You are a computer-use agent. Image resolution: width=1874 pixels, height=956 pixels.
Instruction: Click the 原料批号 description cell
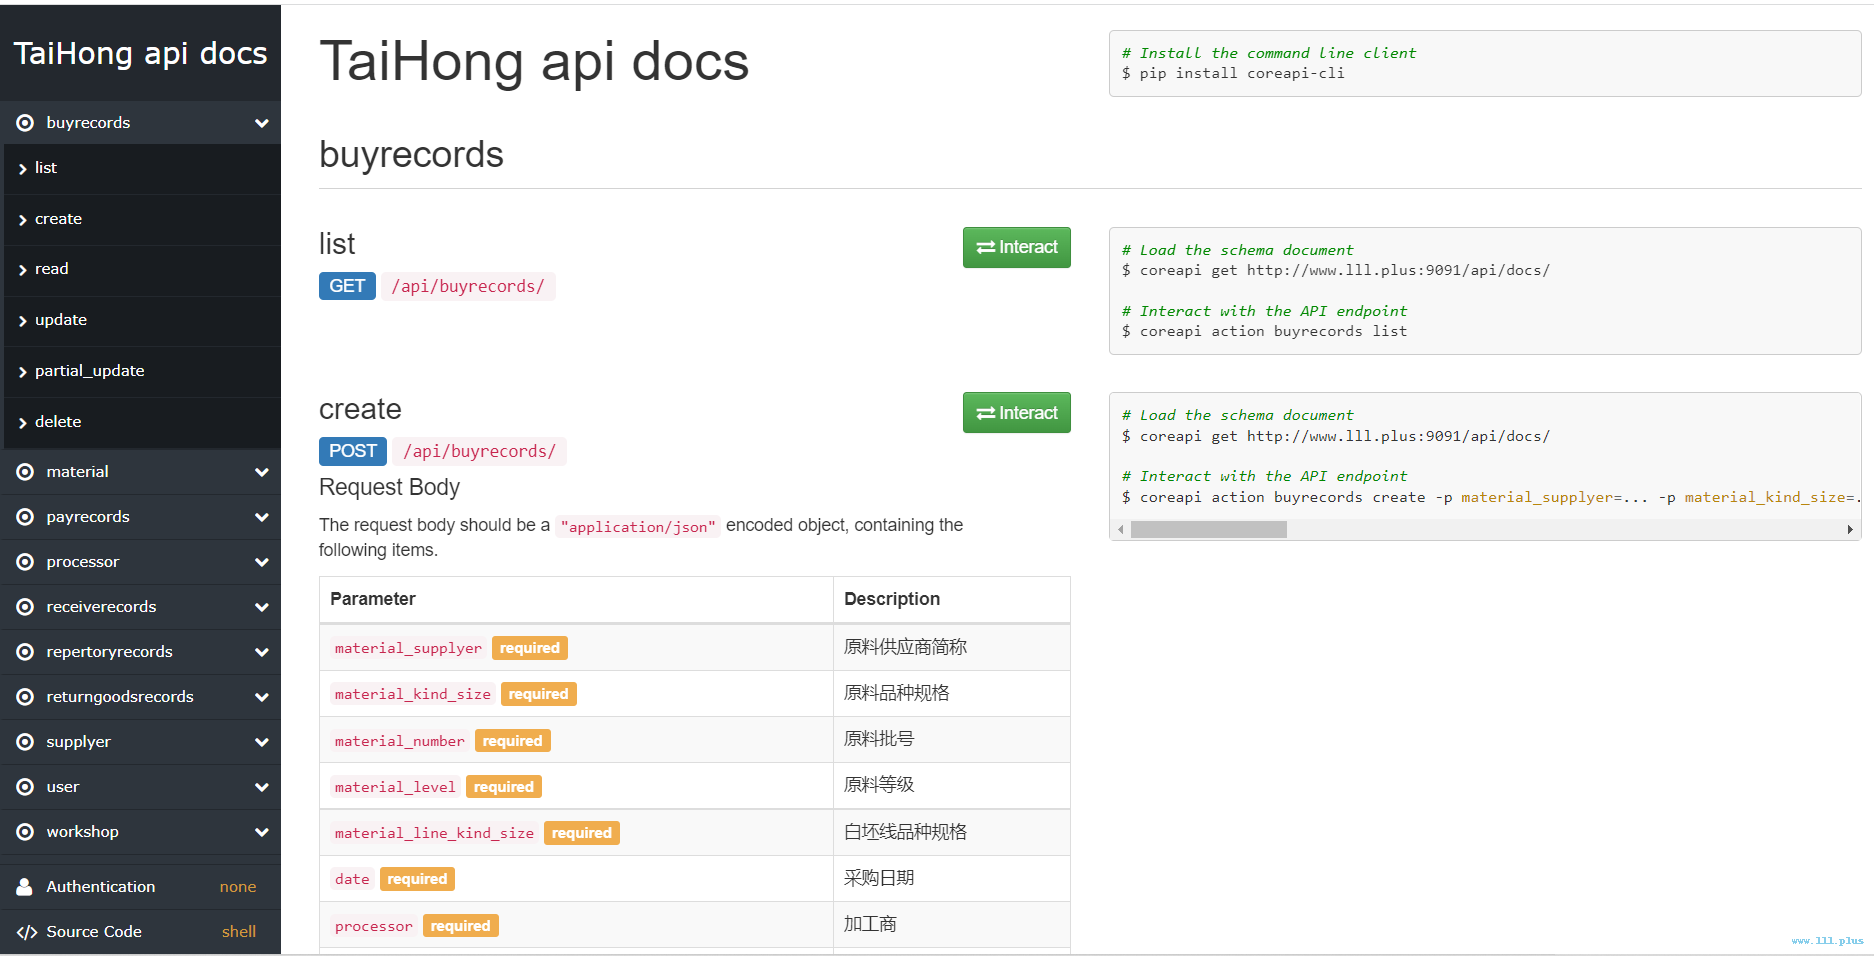click(952, 739)
